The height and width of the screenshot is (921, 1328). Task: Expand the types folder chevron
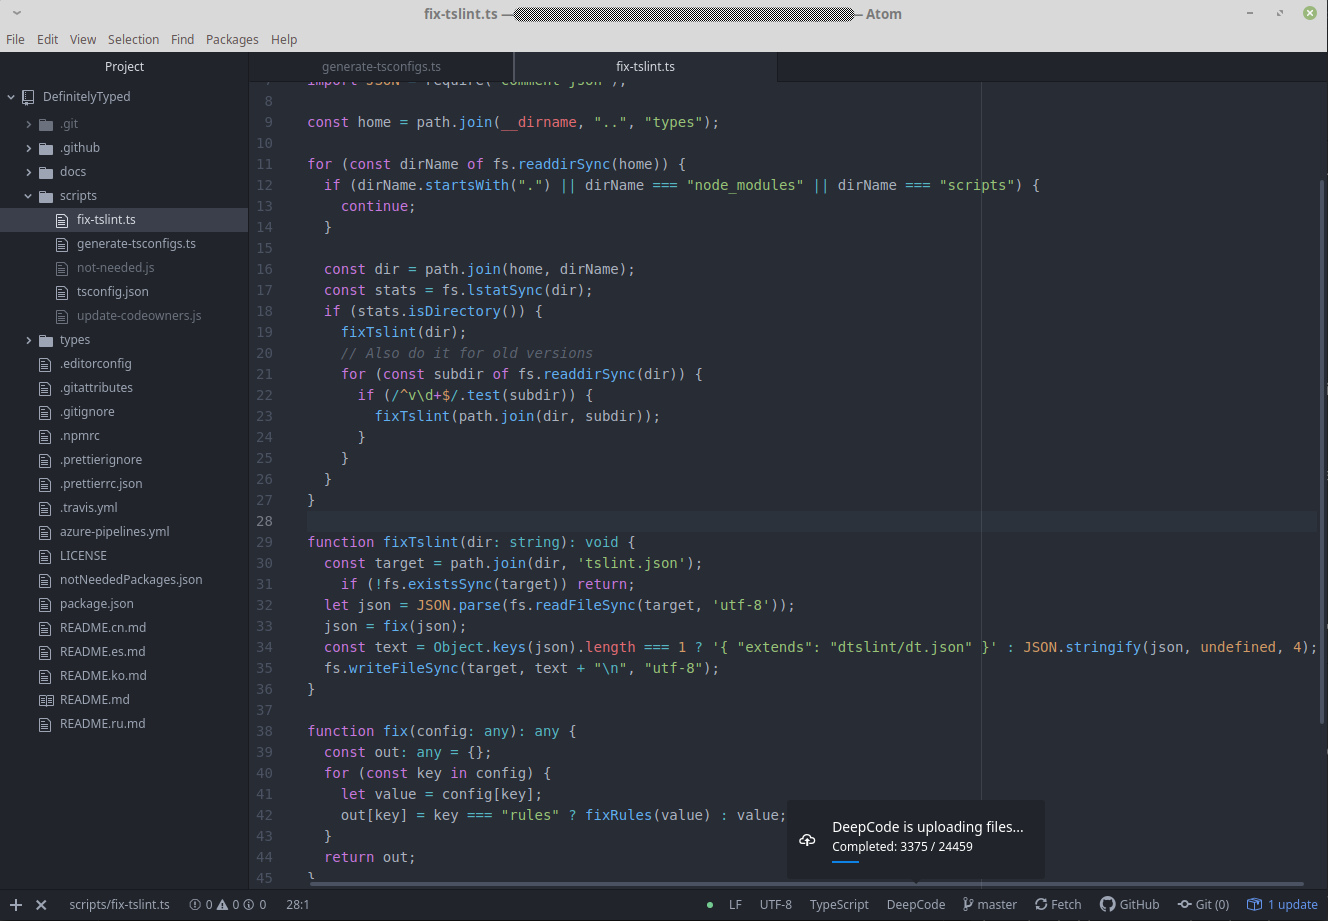pyautogui.click(x=29, y=340)
